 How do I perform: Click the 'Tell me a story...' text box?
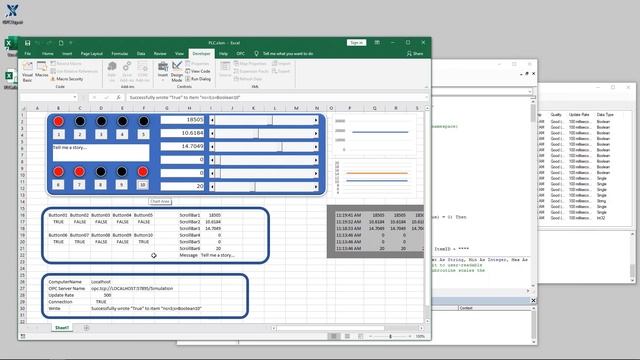tap(101, 153)
